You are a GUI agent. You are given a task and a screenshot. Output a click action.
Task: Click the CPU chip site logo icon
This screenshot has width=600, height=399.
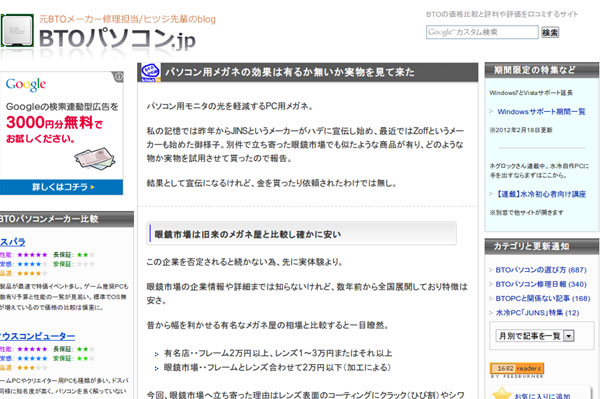pos(17,31)
